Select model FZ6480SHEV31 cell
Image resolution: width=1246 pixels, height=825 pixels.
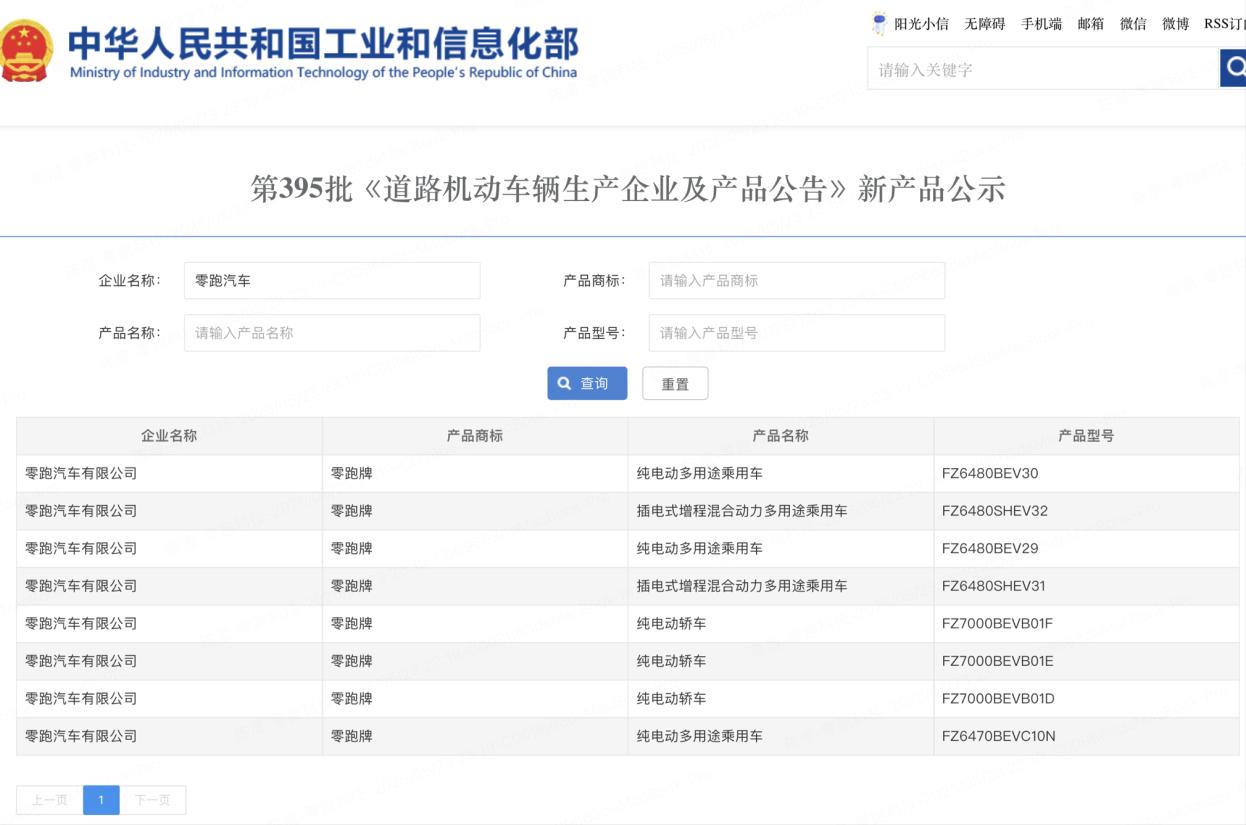coord(1087,586)
